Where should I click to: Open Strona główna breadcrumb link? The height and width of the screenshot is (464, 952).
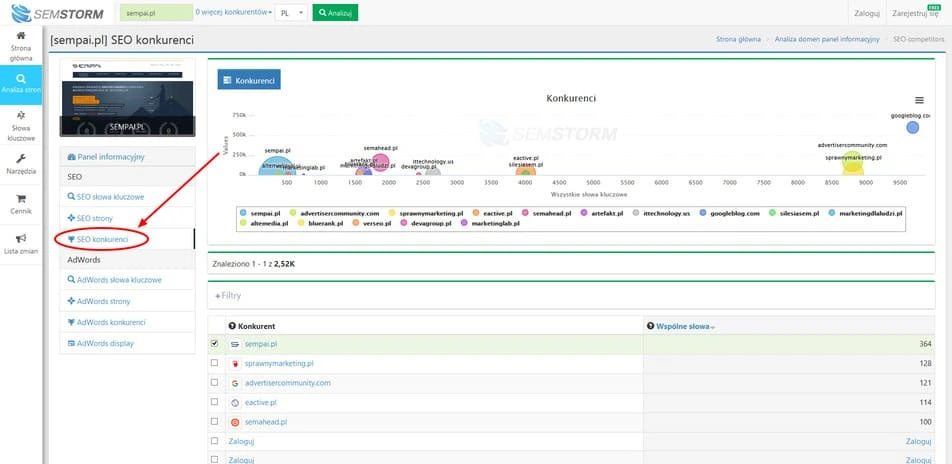click(x=738, y=39)
